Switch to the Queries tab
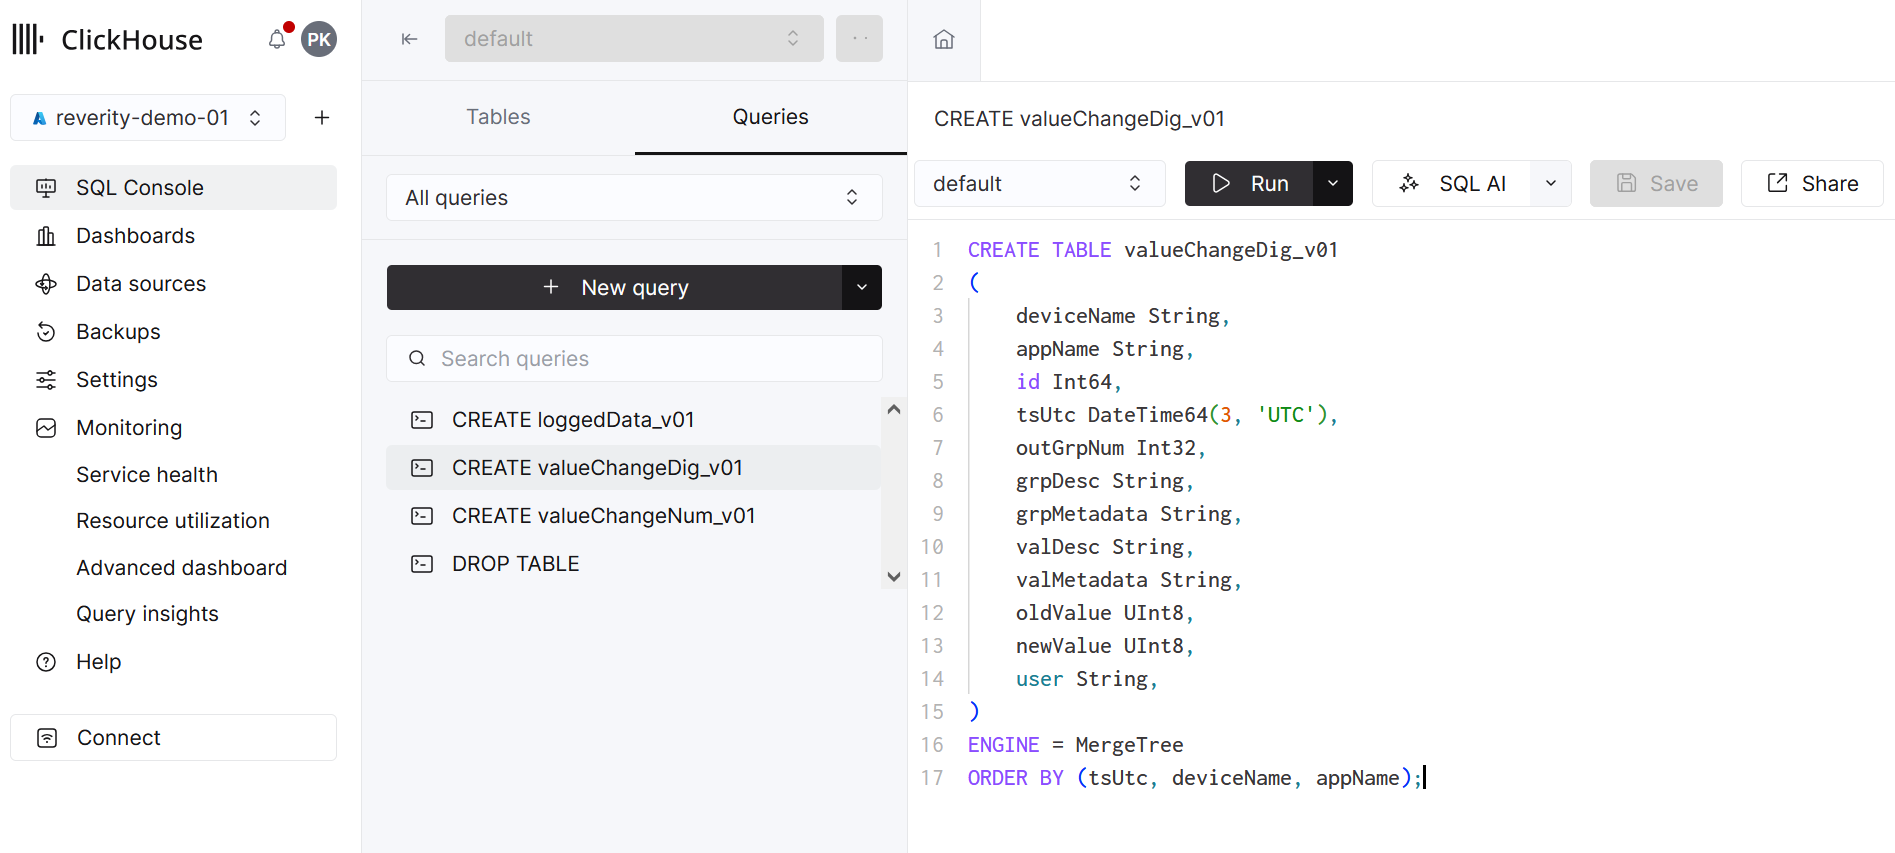This screenshot has width=1895, height=853. pos(771,117)
